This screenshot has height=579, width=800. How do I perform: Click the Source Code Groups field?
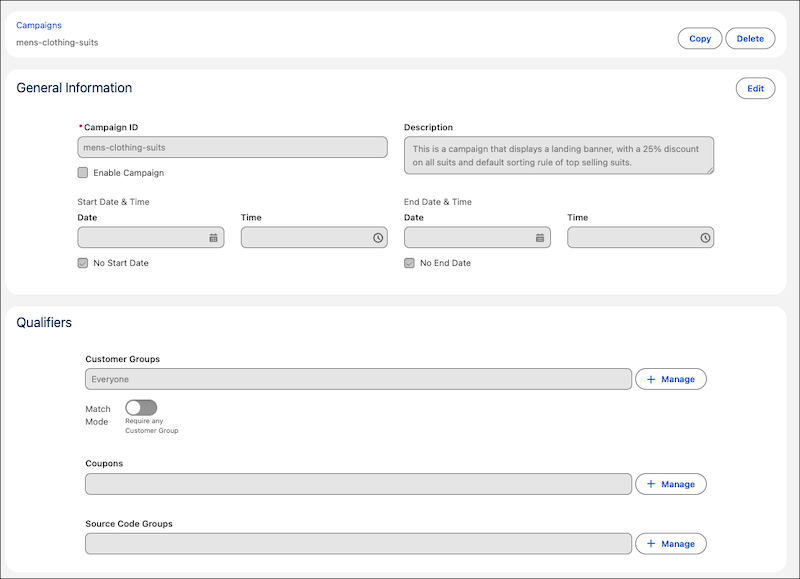click(x=358, y=544)
